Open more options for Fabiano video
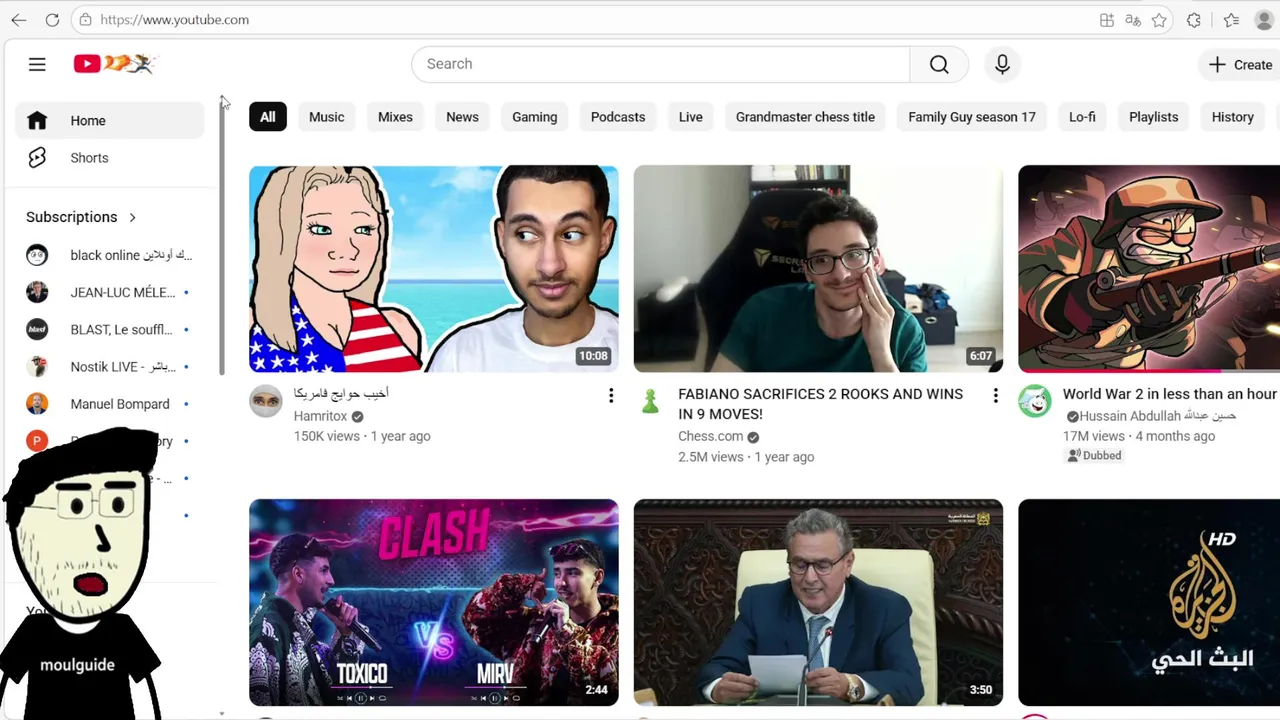 995,396
